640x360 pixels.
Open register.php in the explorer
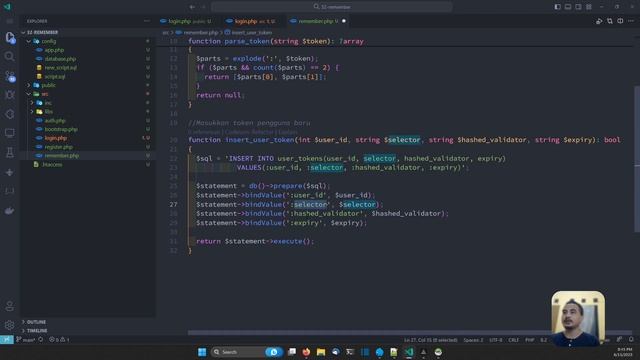(58, 147)
